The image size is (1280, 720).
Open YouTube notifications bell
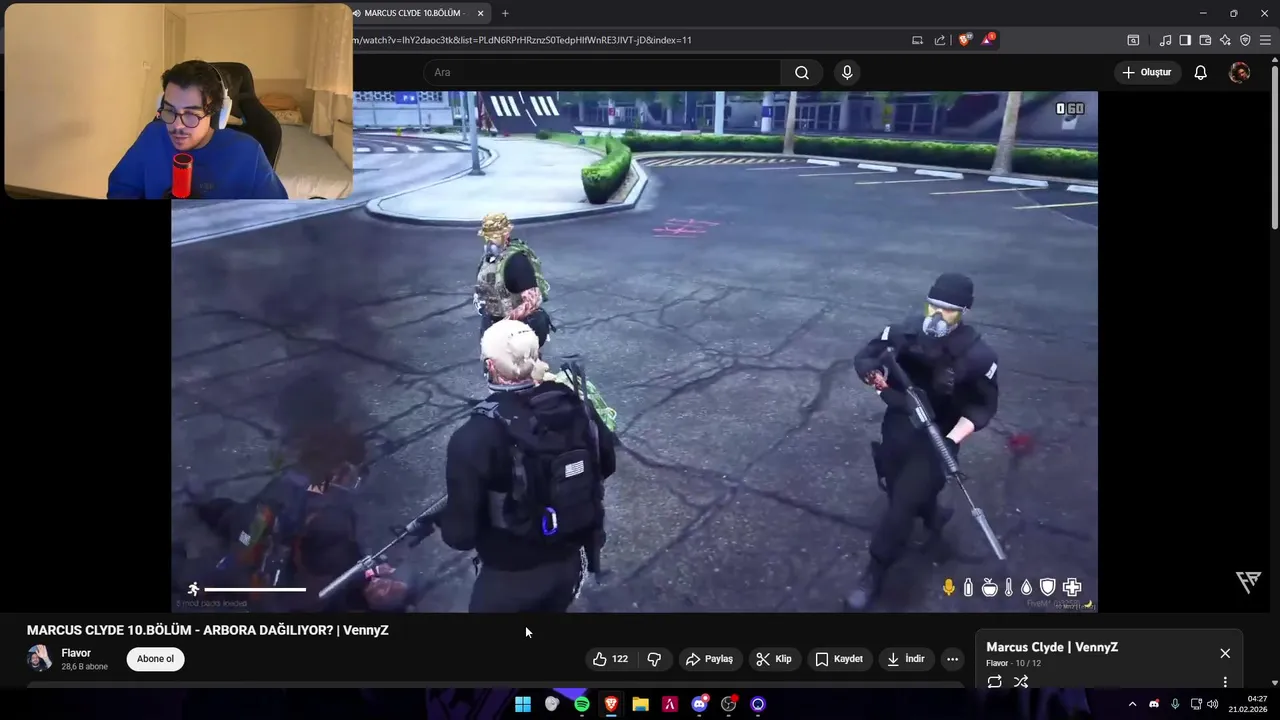(x=1201, y=72)
